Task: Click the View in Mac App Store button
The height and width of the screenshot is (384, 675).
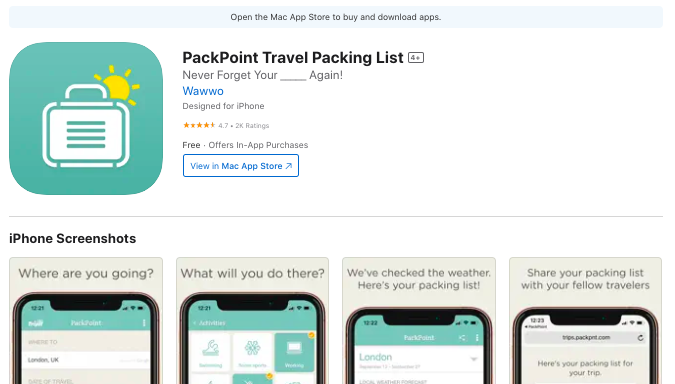Action: (241, 166)
